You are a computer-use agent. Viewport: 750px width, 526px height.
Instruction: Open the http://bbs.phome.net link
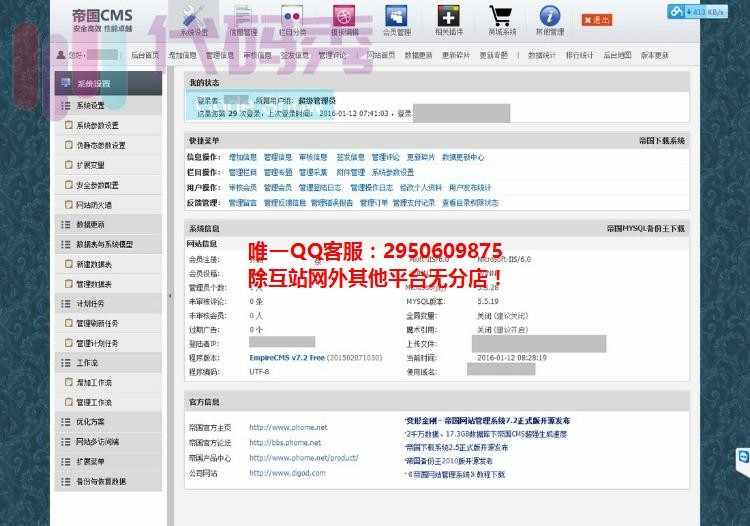(x=285, y=442)
